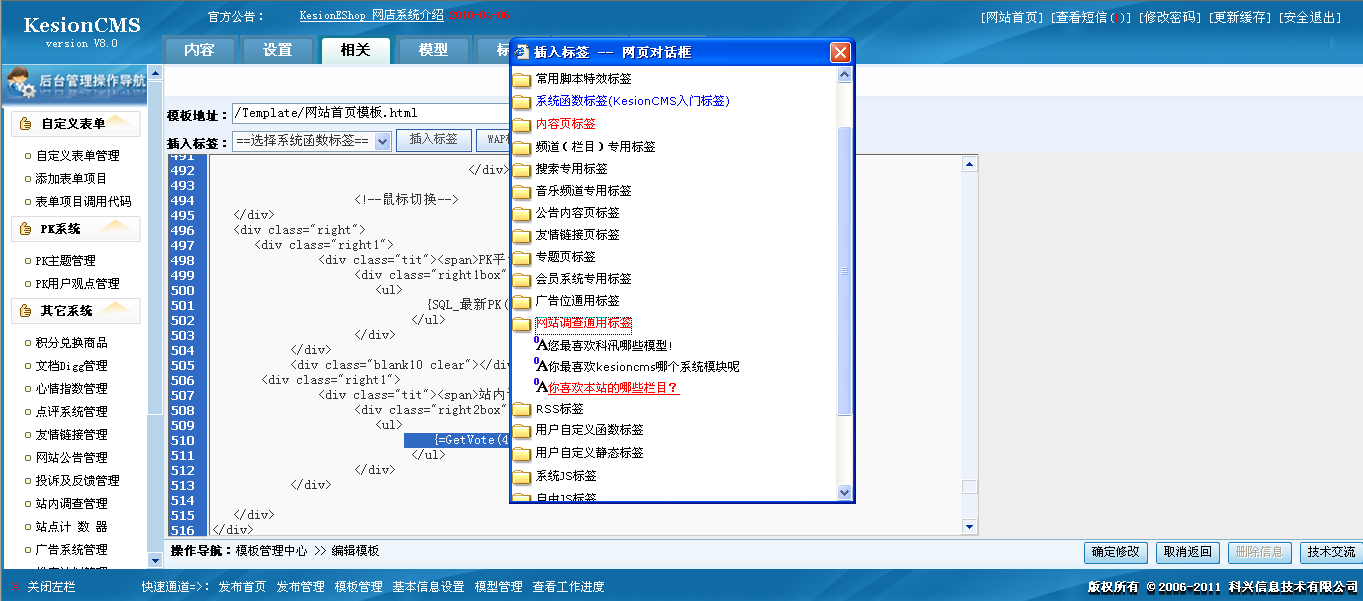Image resolution: width=1363 pixels, height=601 pixels.
Task: Switch to the 设置 tab
Action: pyautogui.click(x=277, y=50)
